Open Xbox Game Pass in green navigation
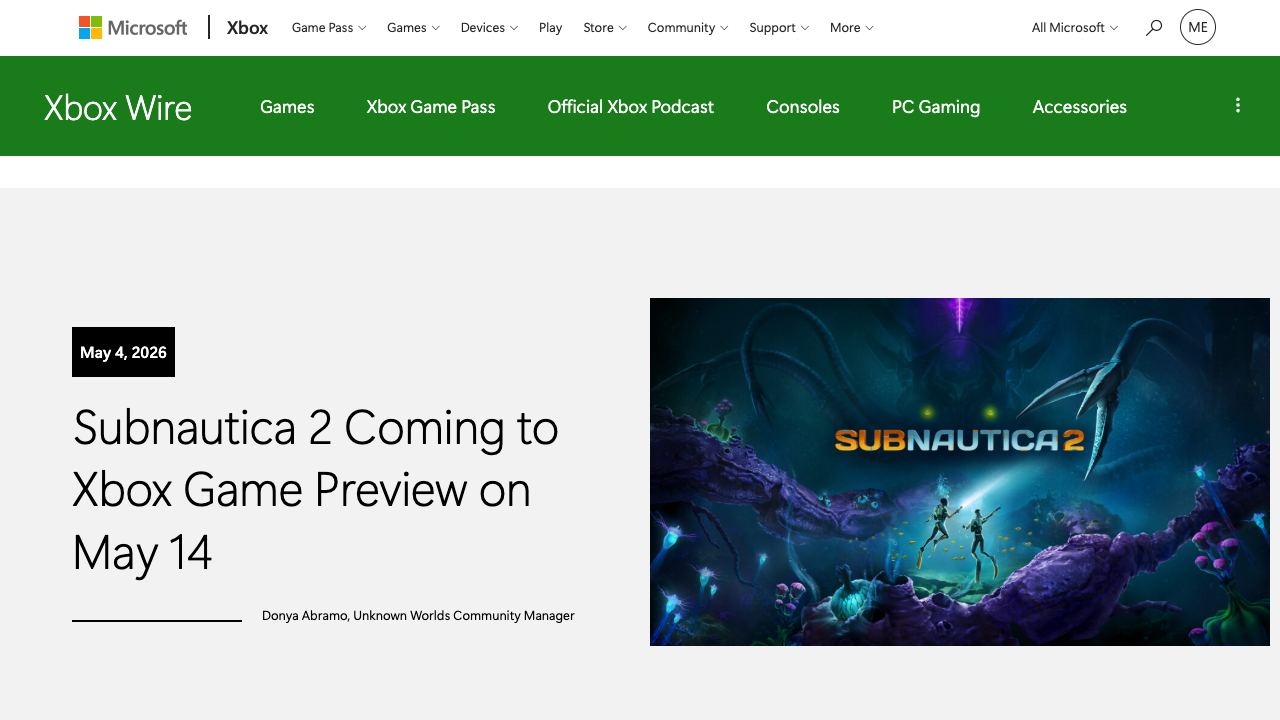 [431, 107]
